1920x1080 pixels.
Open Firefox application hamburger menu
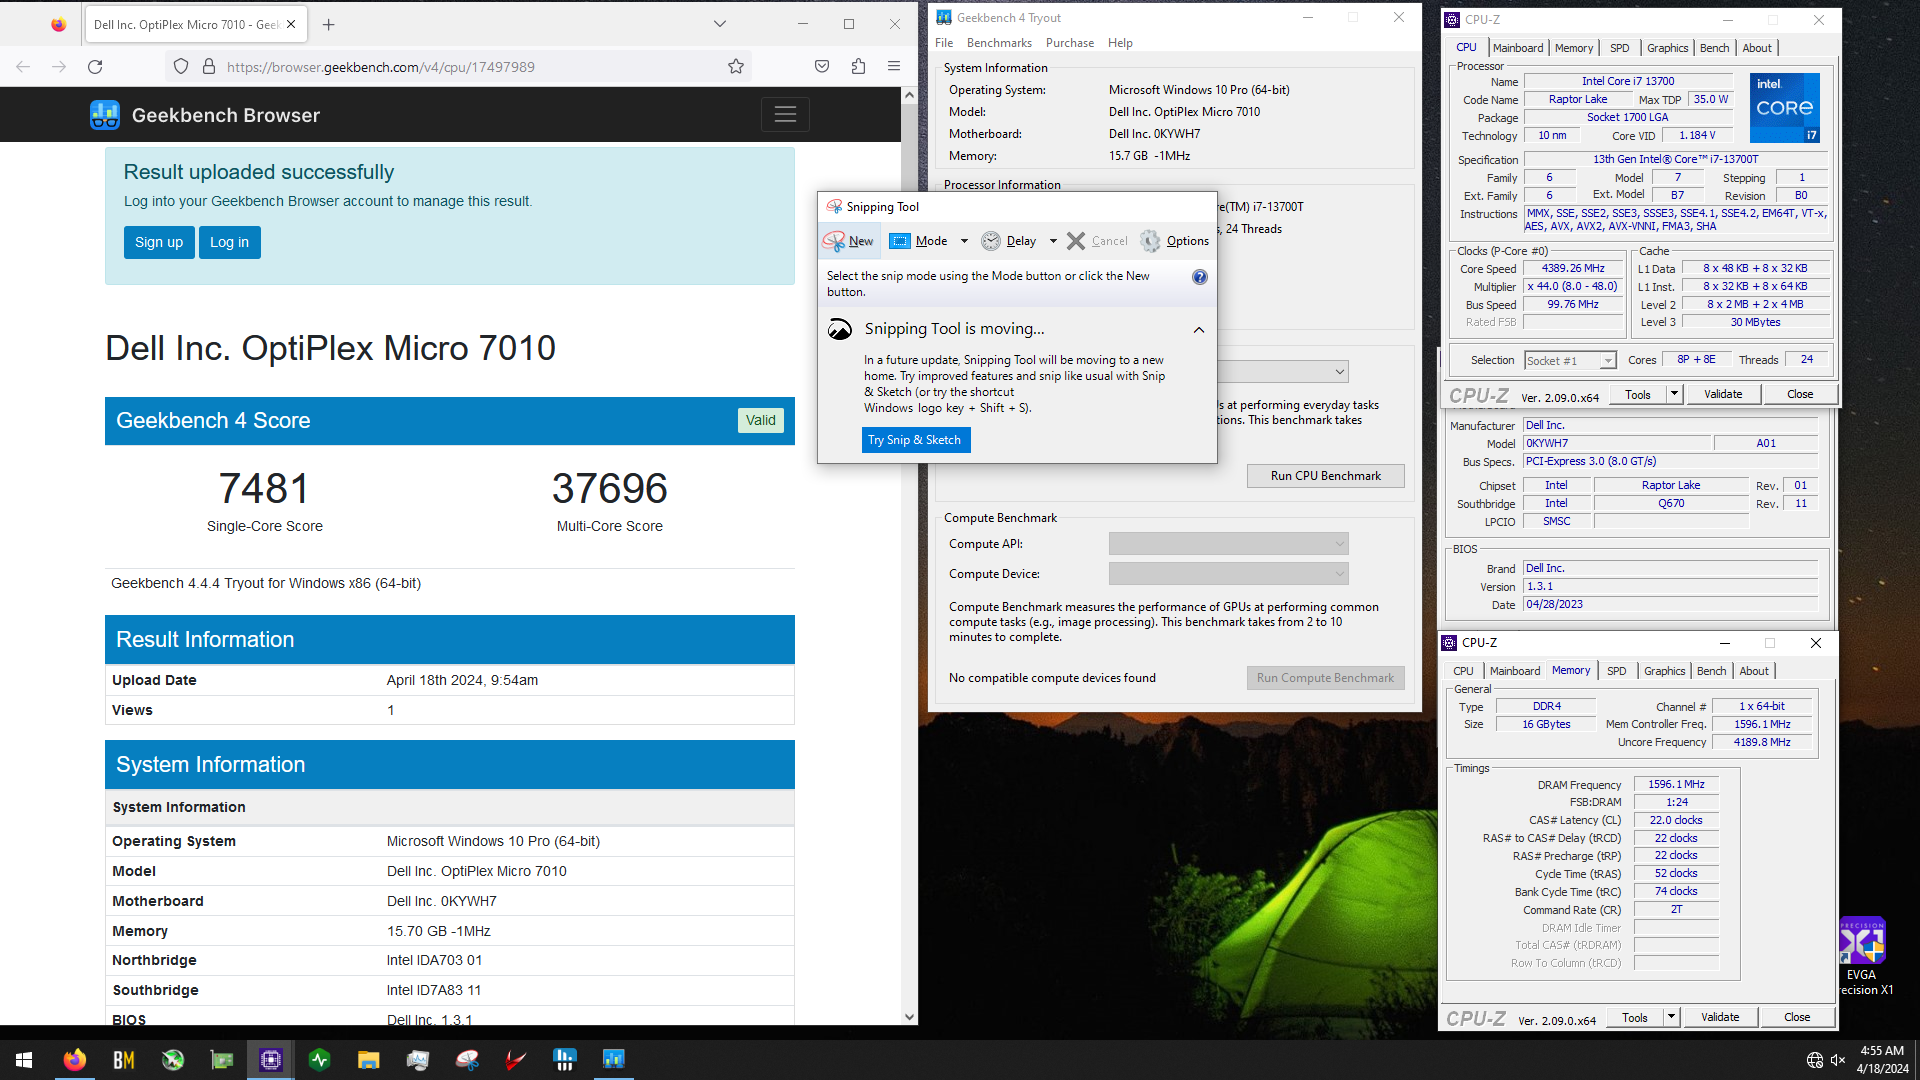894,66
